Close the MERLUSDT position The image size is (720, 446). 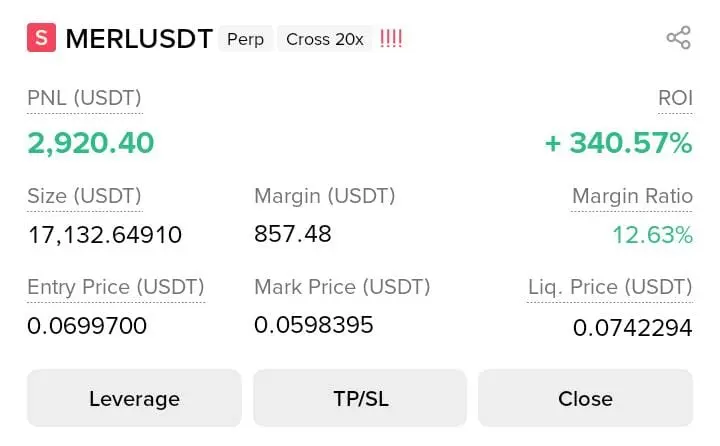[x=585, y=398]
